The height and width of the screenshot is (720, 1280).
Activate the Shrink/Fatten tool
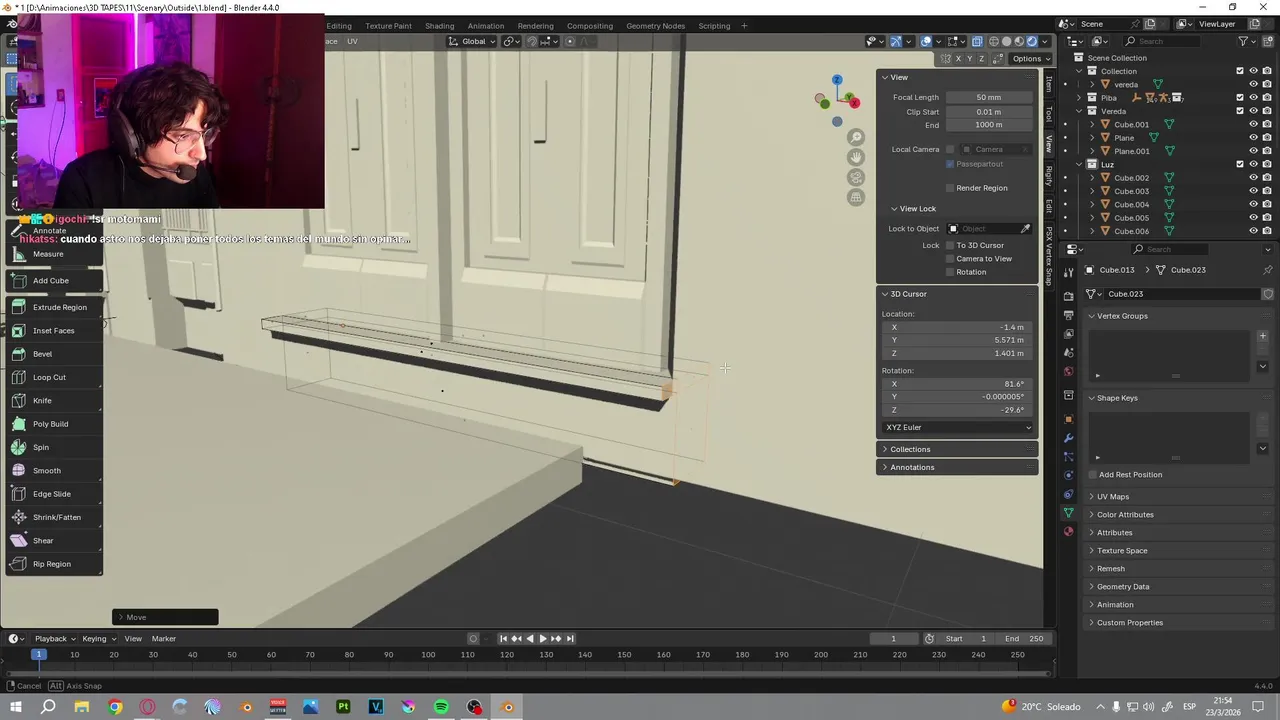click(54, 517)
